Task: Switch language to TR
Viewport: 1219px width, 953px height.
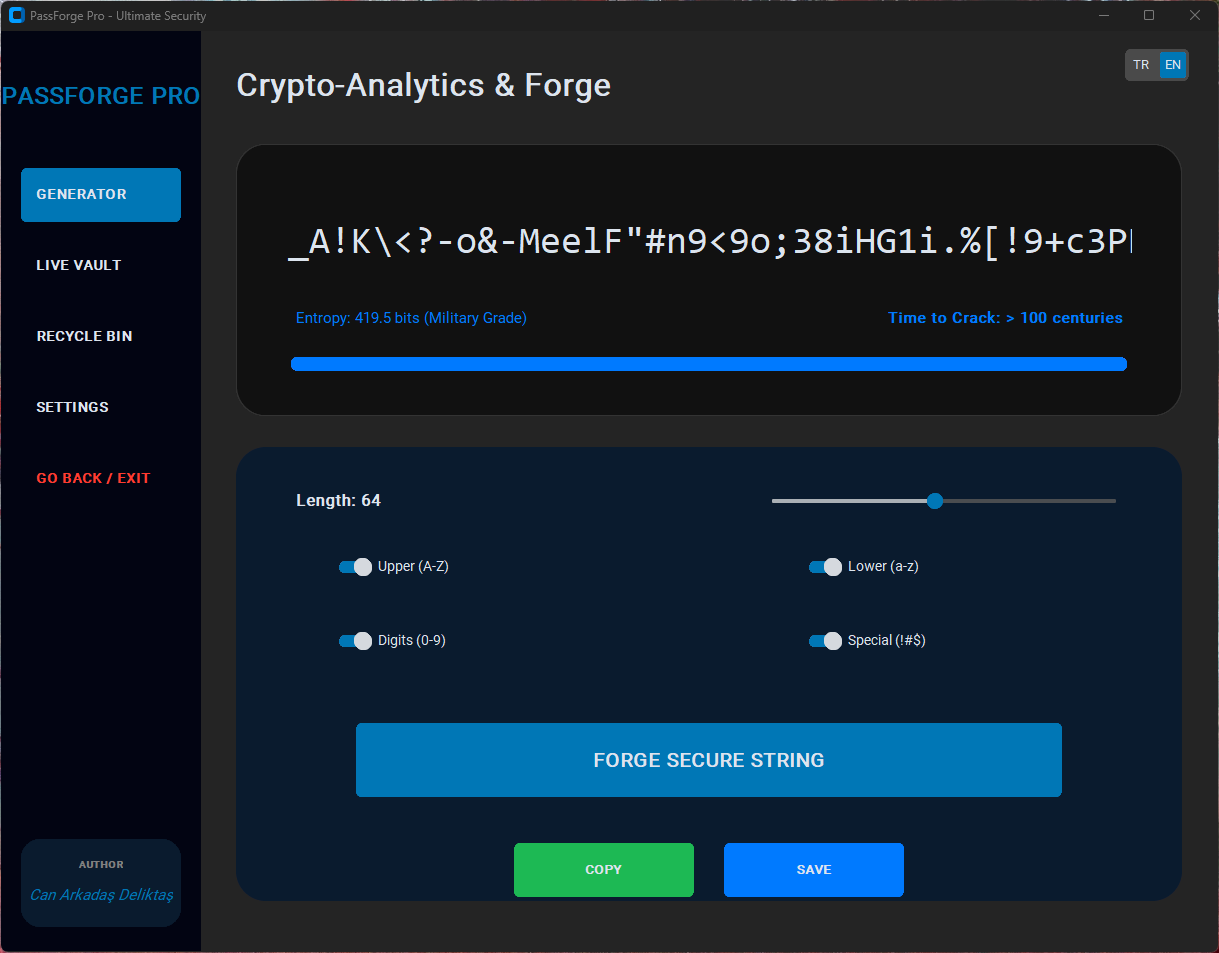Action: 1141,65
